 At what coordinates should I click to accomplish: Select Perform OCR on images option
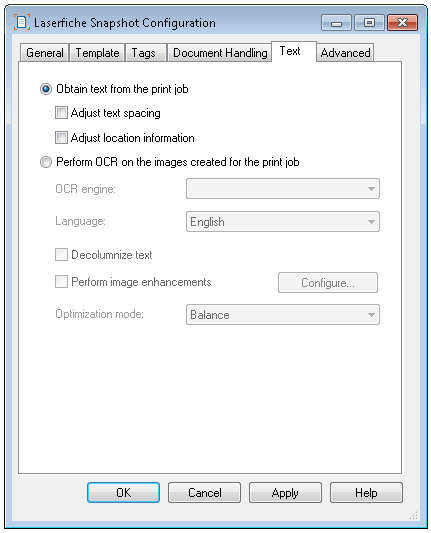point(46,162)
